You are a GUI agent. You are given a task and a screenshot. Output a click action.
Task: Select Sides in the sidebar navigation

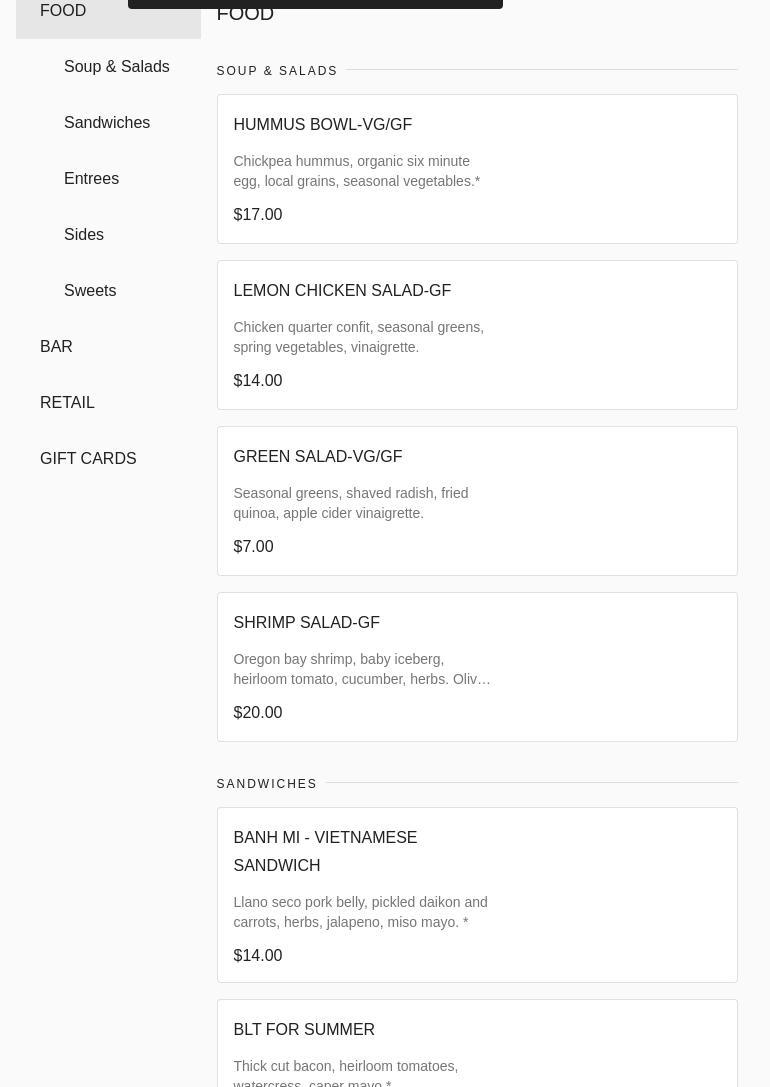pos(84,235)
